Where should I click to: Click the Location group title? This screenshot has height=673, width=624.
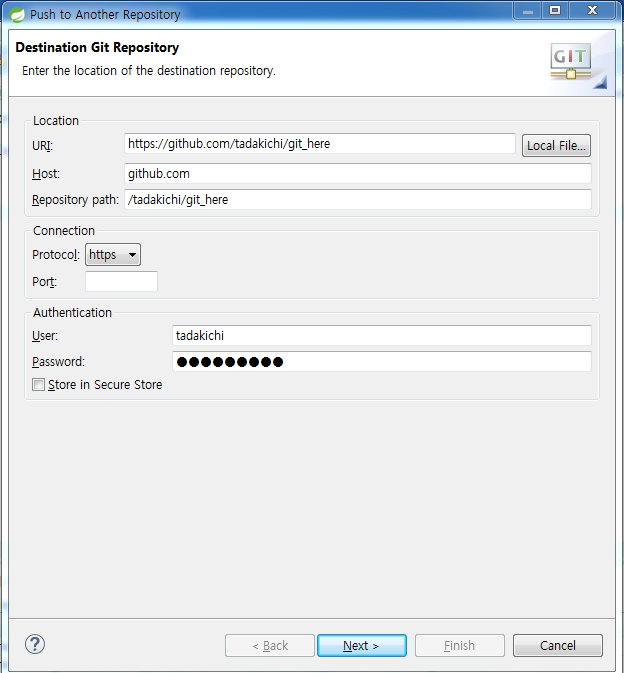pyautogui.click(x=56, y=121)
